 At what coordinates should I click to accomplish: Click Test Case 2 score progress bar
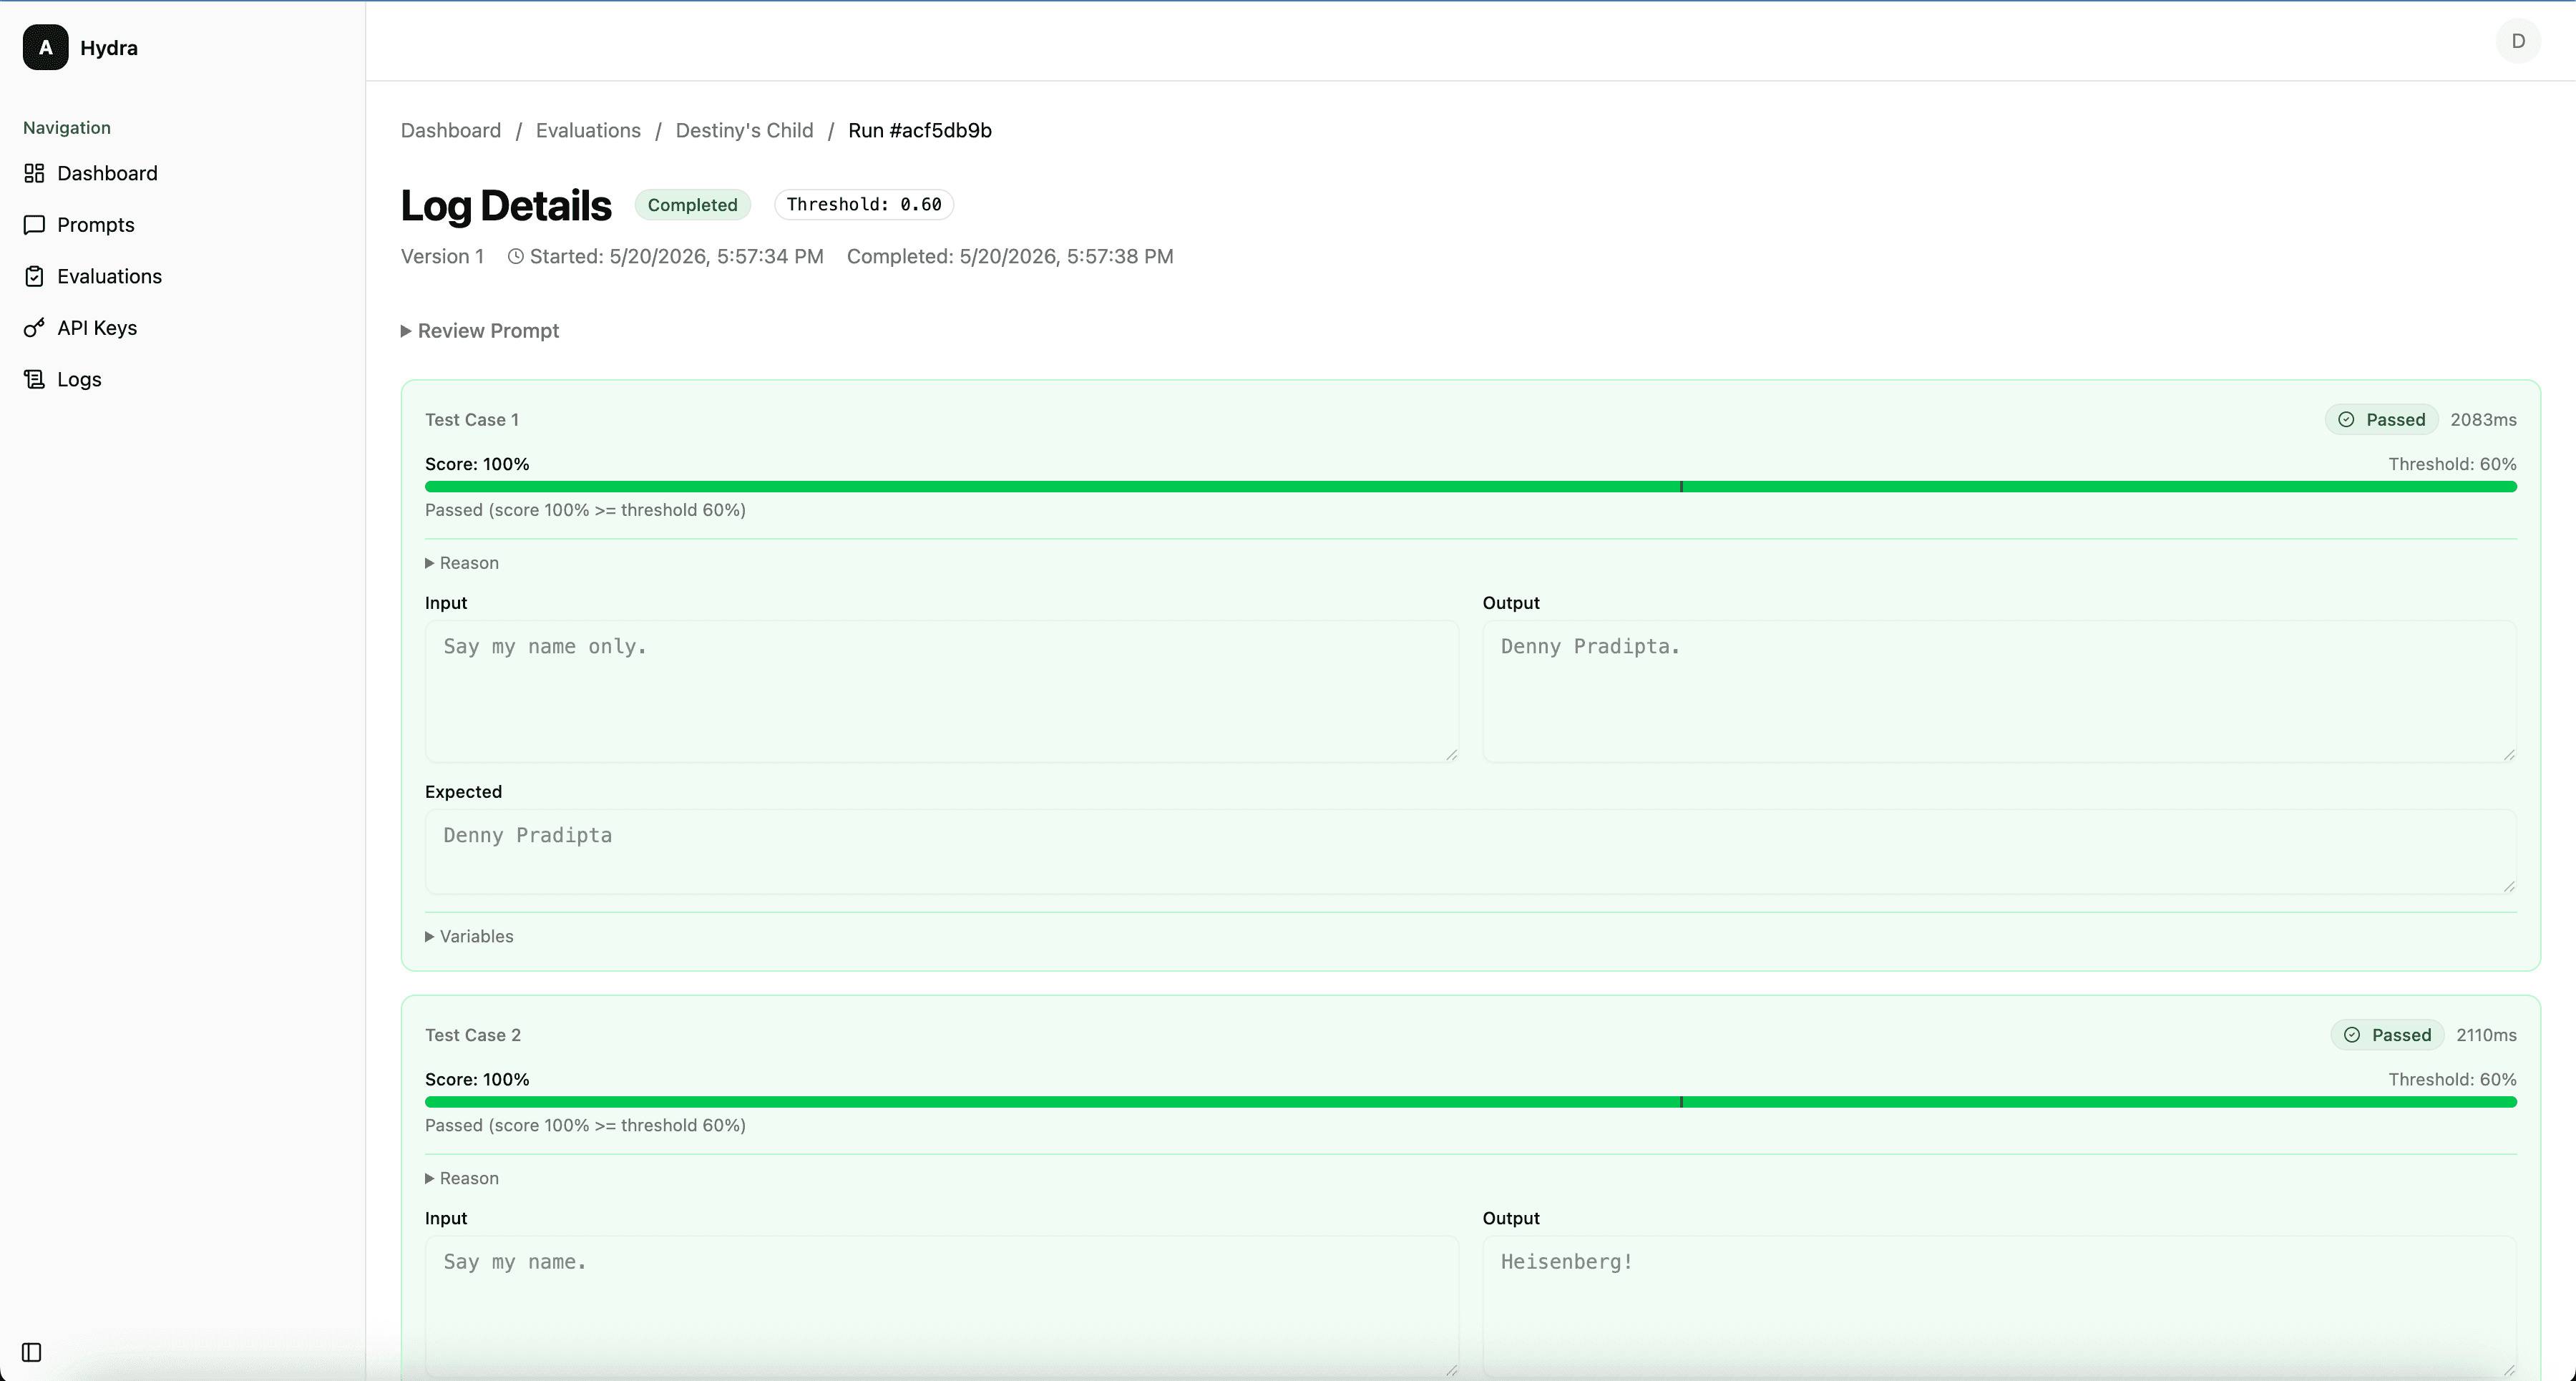1470,1102
